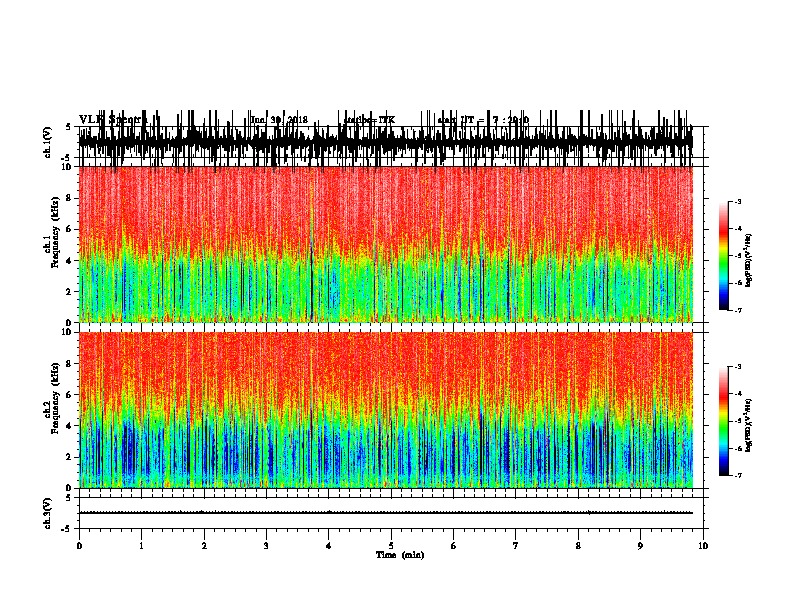Click the '-7' label on ch.1 colorbar
792x612 pixels.
pyautogui.click(x=737, y=310)
